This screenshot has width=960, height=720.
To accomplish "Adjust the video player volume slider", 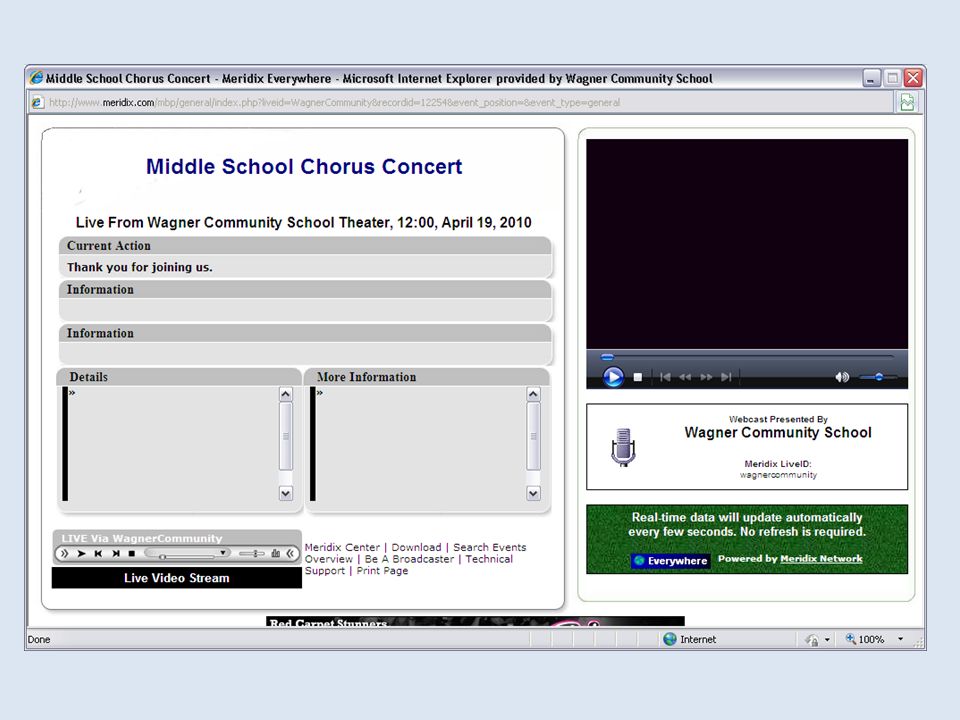I will click(878, 377).
